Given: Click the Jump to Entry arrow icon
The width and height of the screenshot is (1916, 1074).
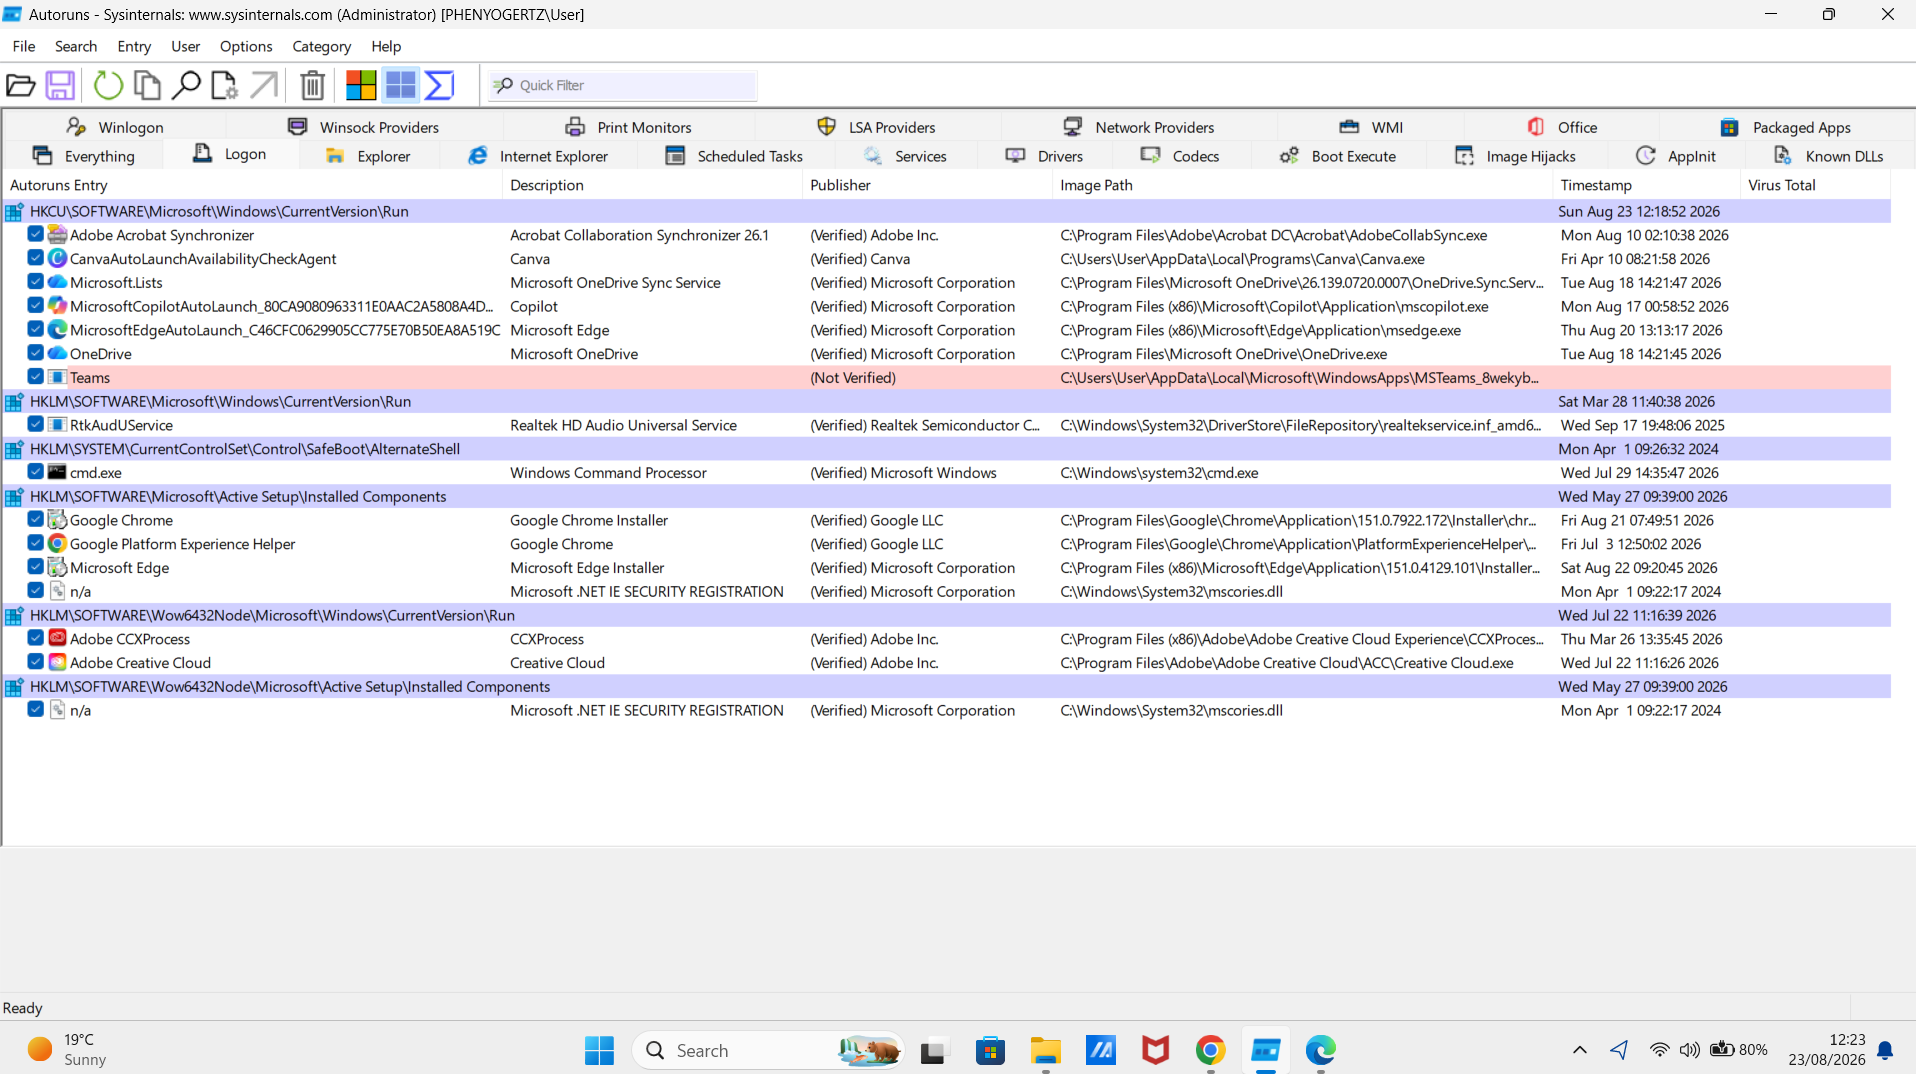Looking at the screenshot, I should [x=264, y=86].
